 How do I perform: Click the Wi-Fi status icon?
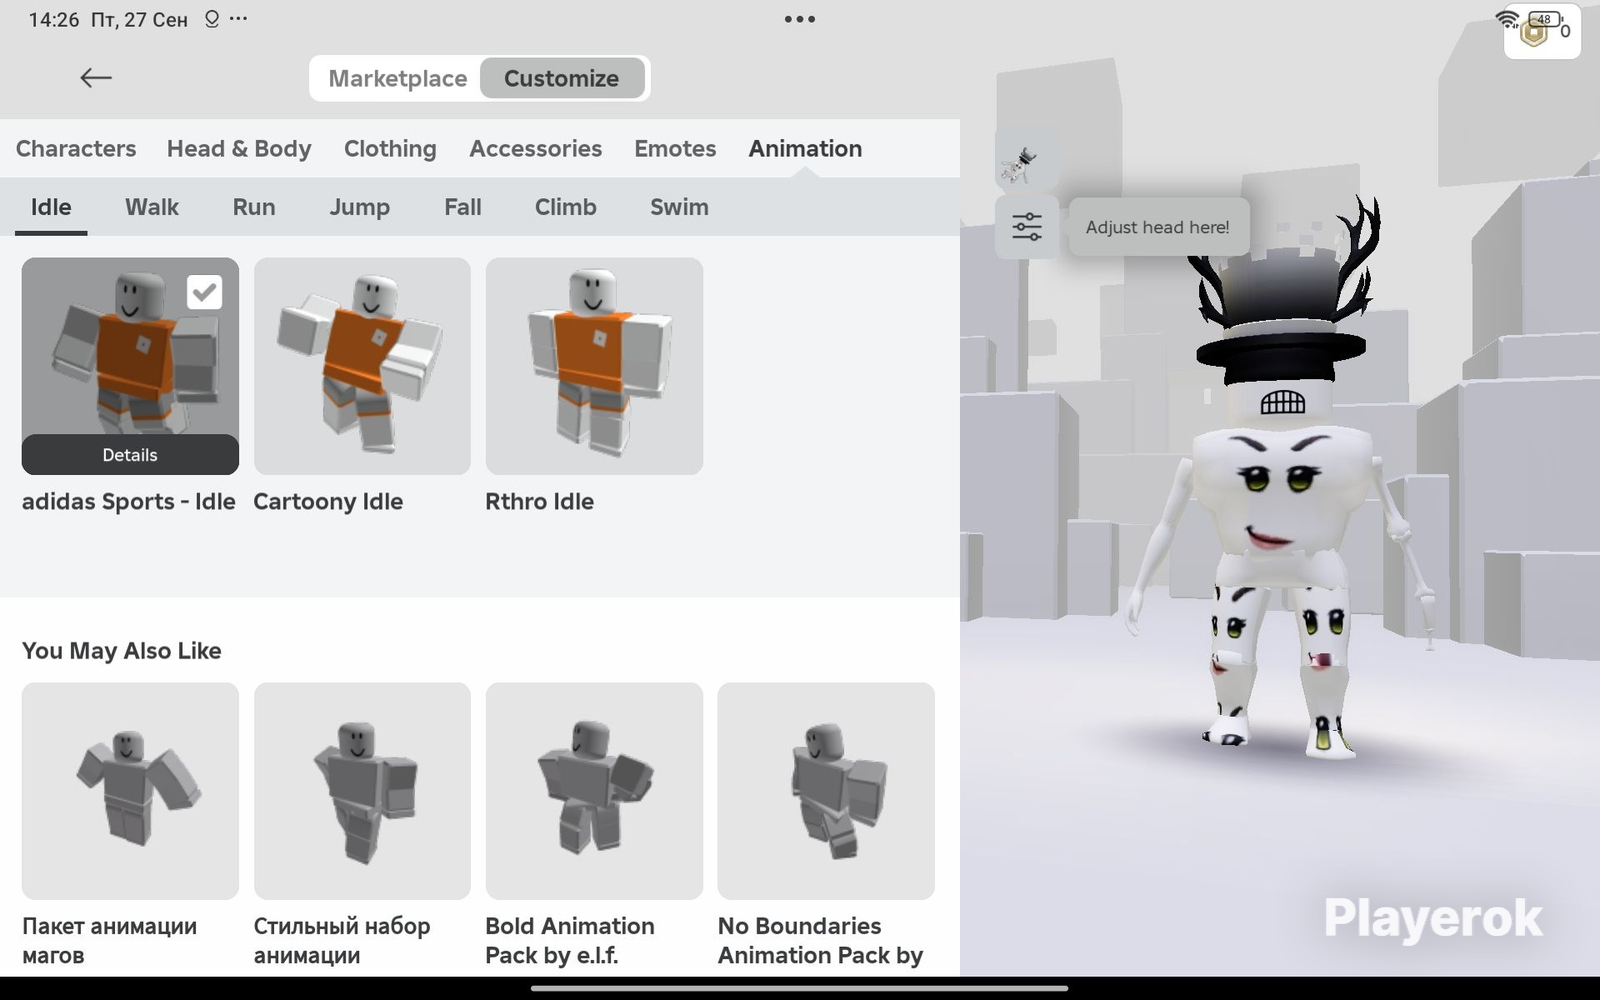click(1507, 18)
